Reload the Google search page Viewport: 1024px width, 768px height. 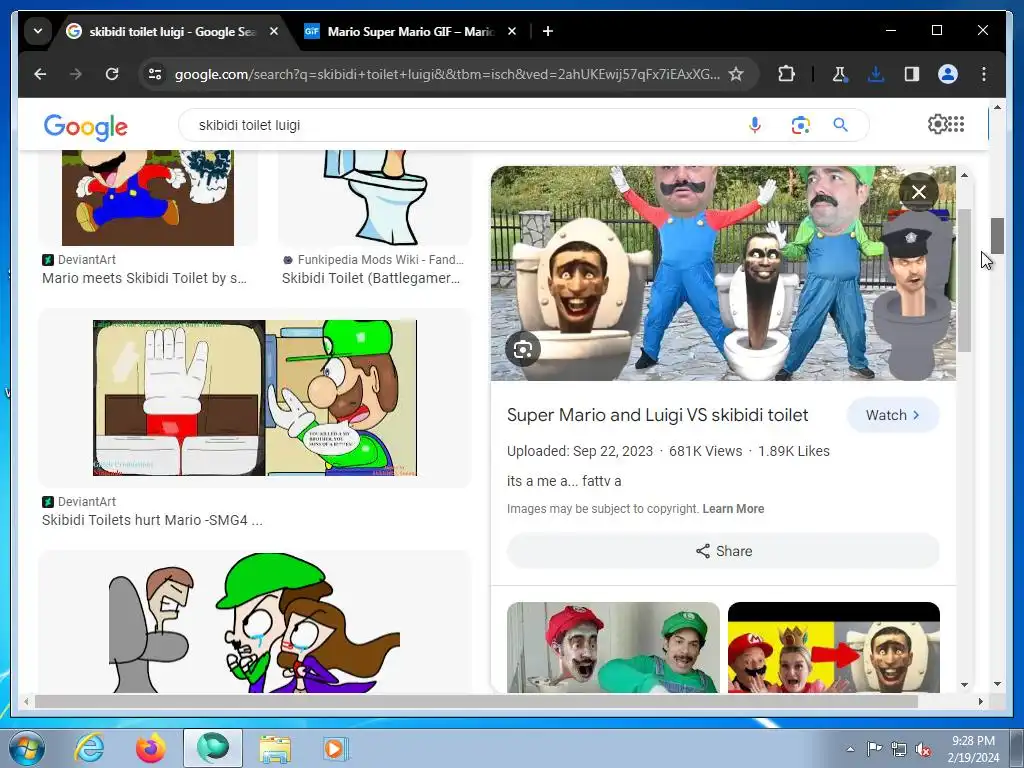pyautogui.click(x=112, y=74)
